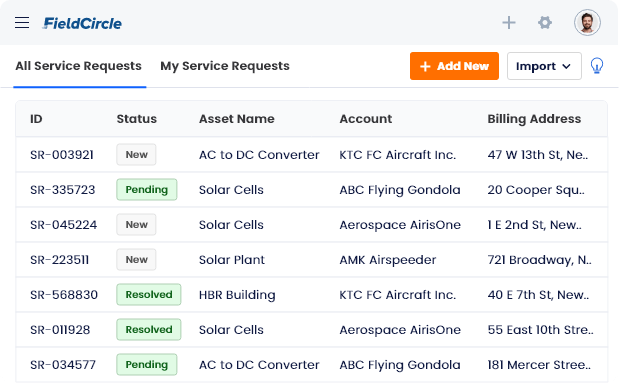Select AC to DC Converter in SR-003921 row
The image size is (619, 383).
[259, 155]
